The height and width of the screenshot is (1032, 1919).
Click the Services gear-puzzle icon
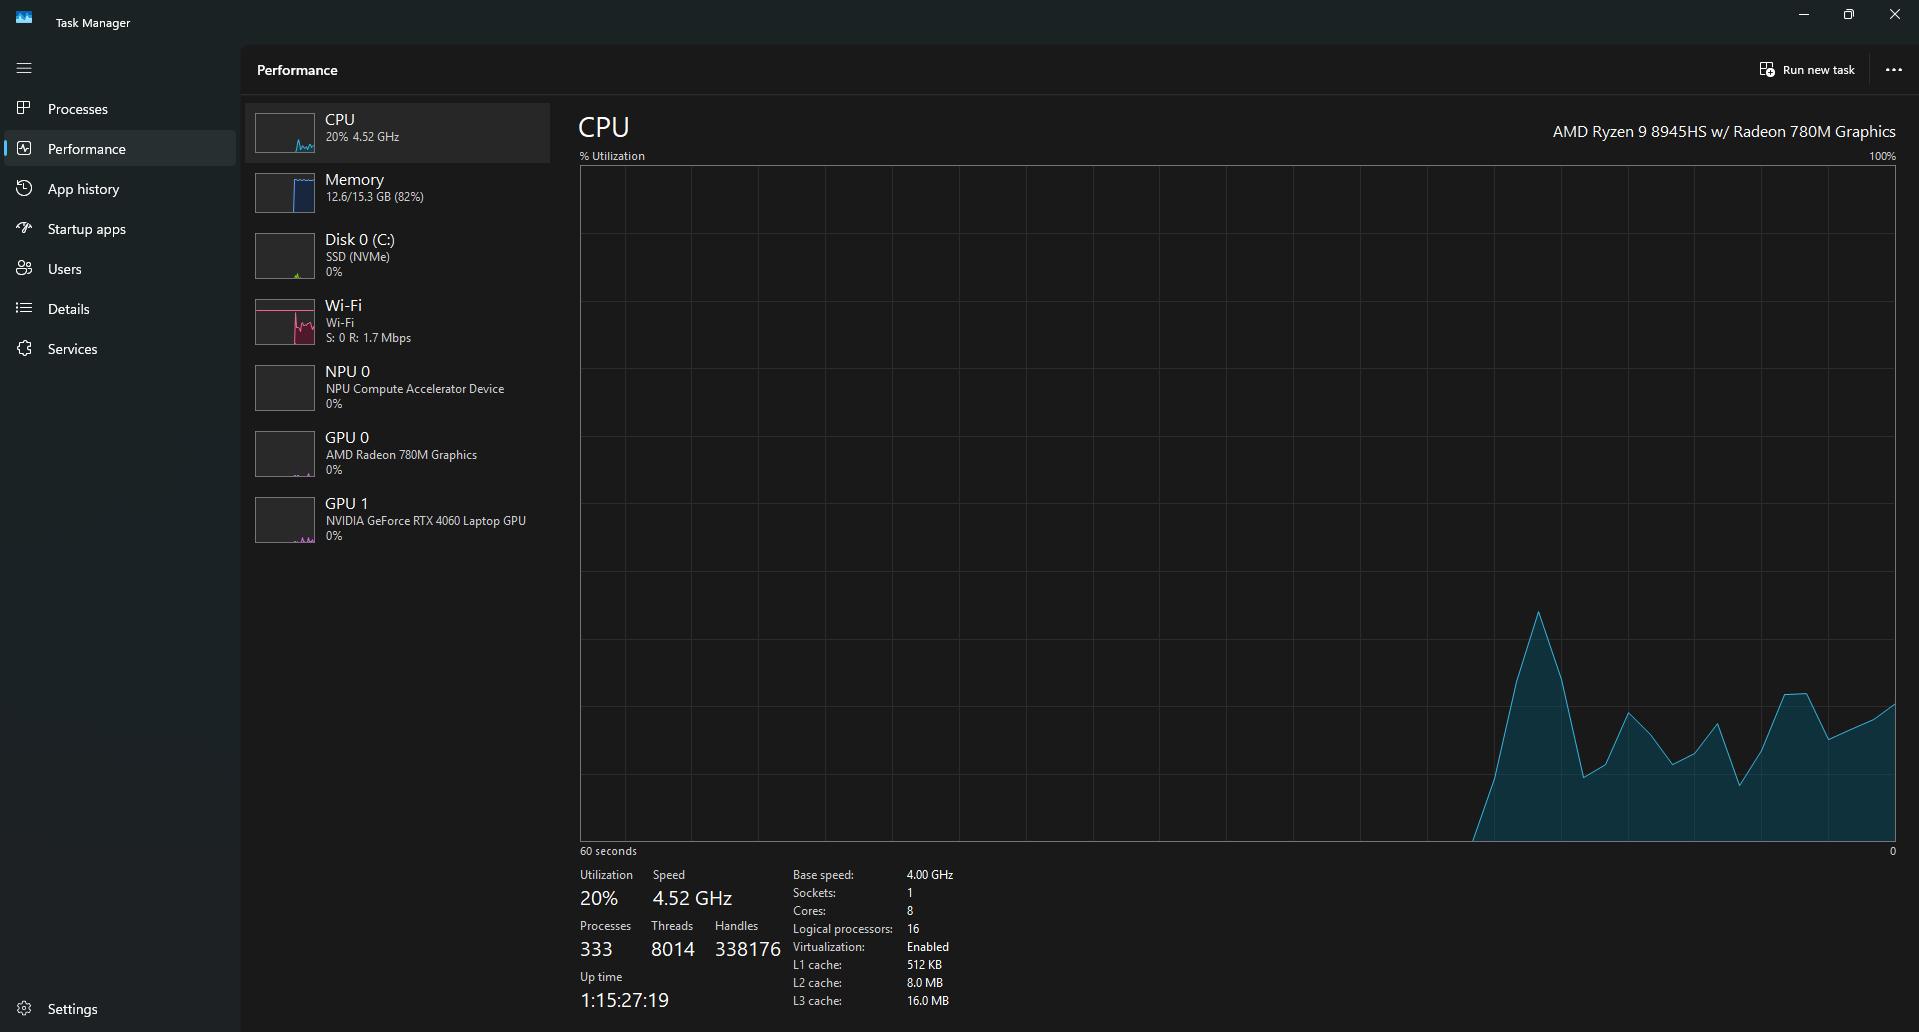[24, 348]
